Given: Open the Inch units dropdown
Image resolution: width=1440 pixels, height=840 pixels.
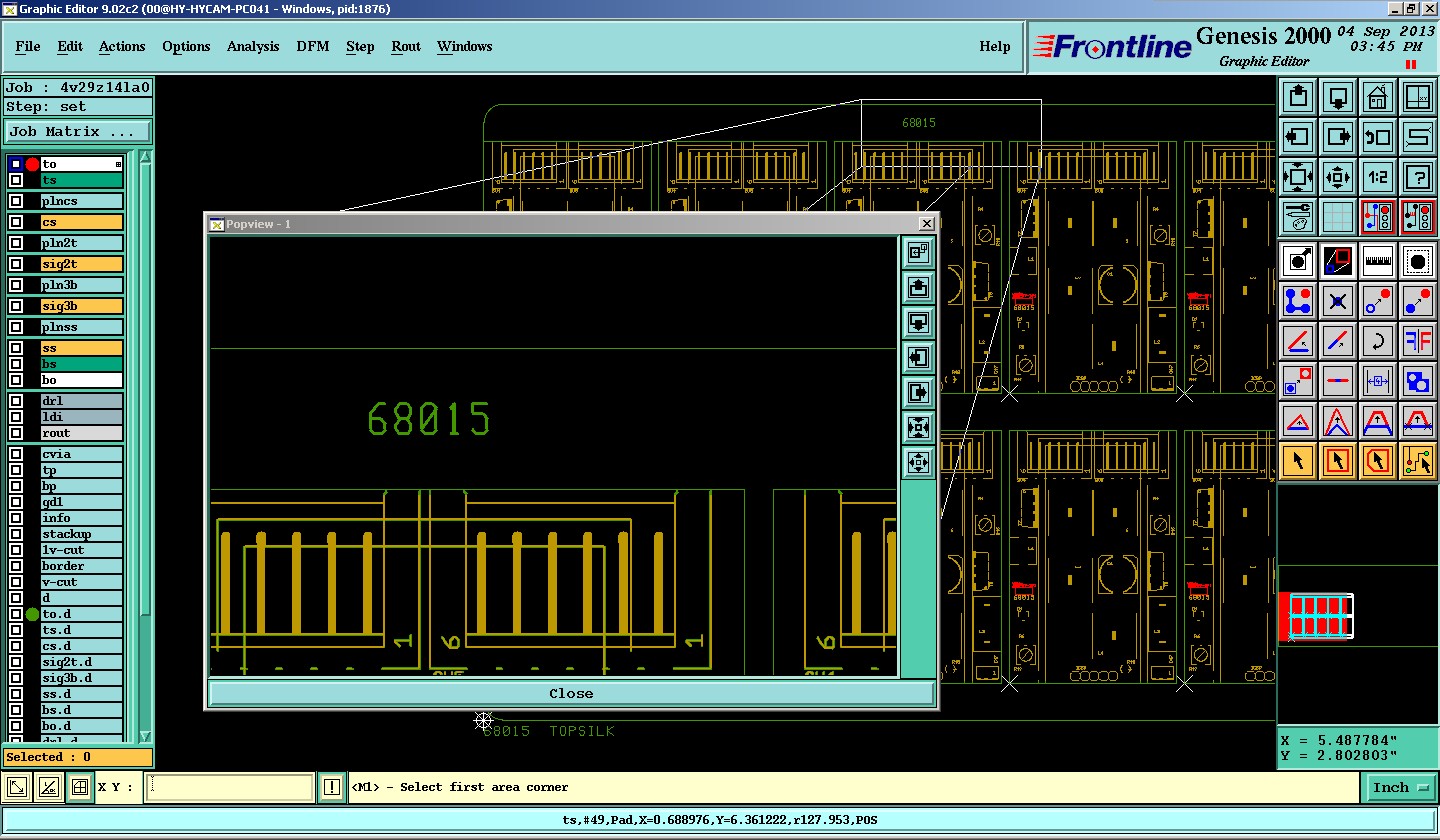Looking at the screenshot, I should click(1399, 788).
